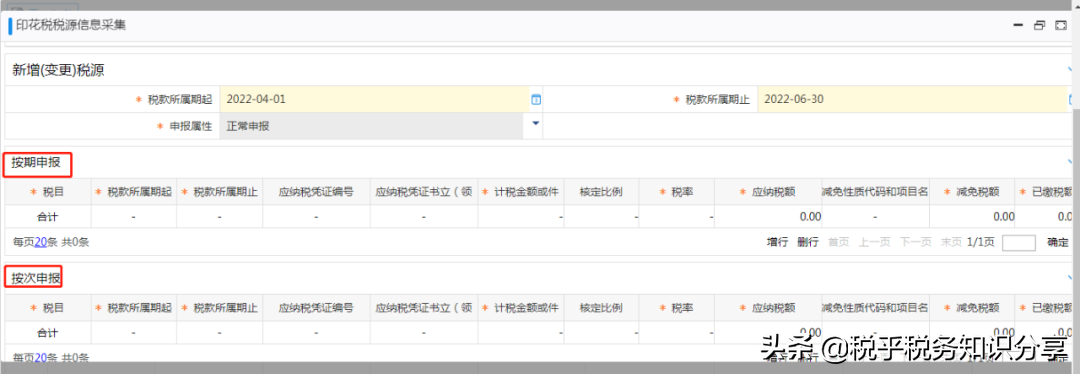1080x374 pixels.
Task: Click the 1/1页 page indicator
Action: pyautogui.click(x=981, y=242)
